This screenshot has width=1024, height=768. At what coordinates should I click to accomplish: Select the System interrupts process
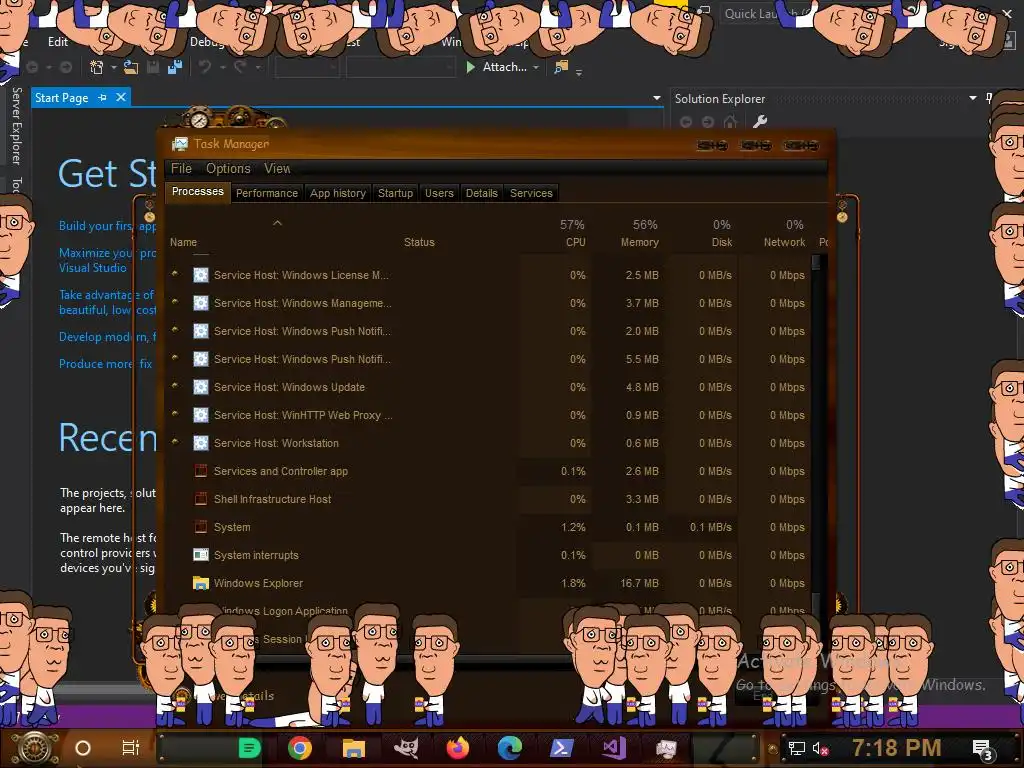256,555
